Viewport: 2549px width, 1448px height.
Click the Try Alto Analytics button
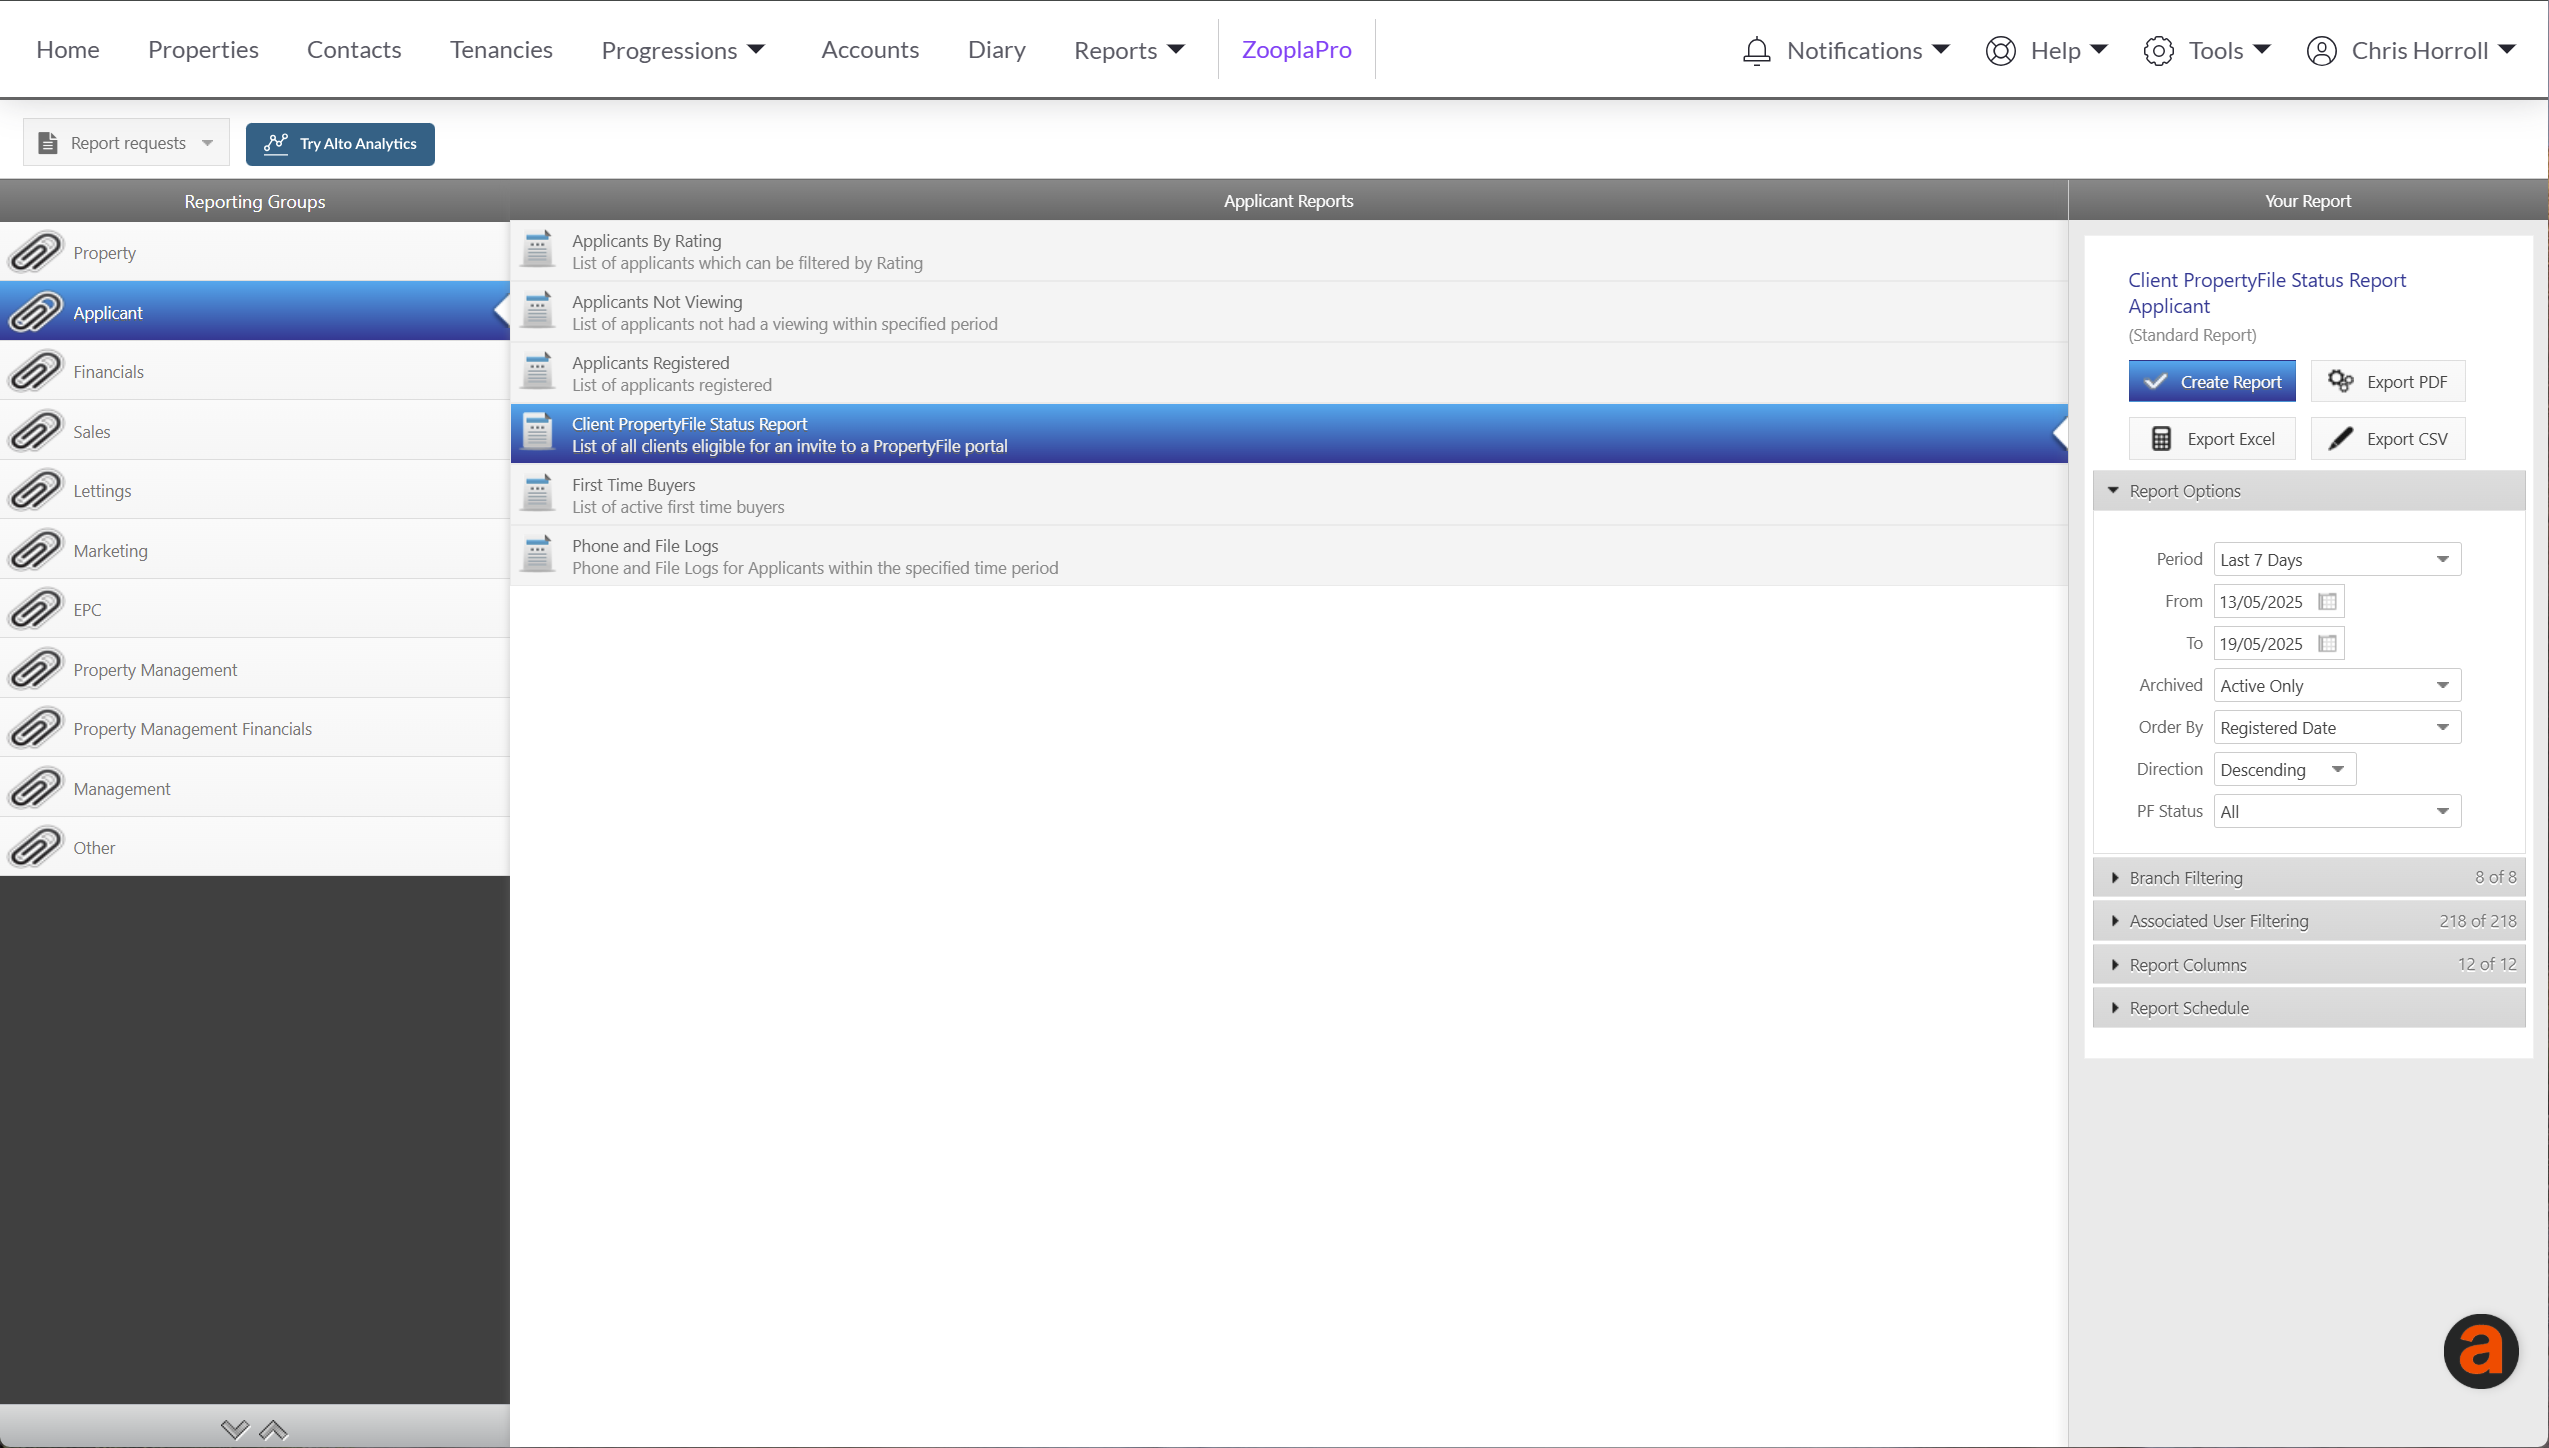point(339,143)
